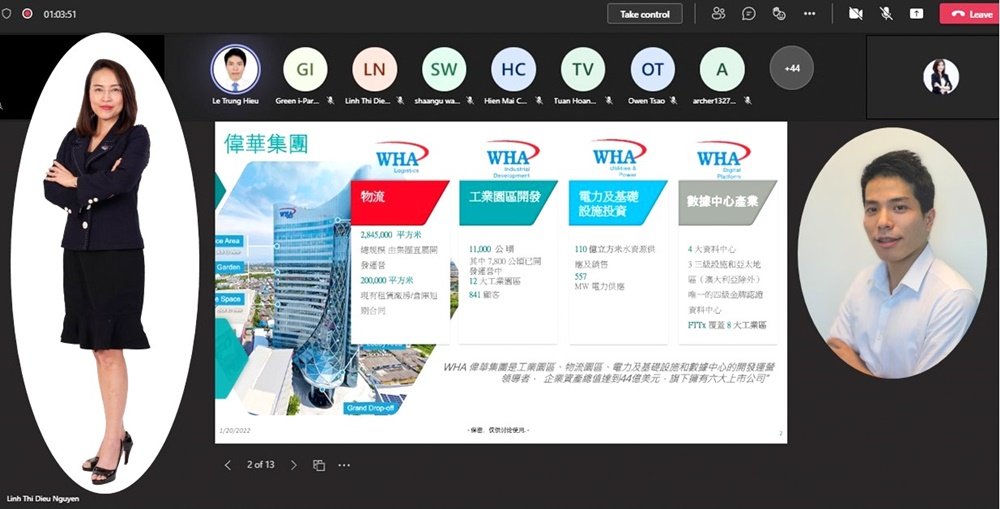Screen dimensions: 1000x509
Task: Go to the previous slide
Action: 228,465
